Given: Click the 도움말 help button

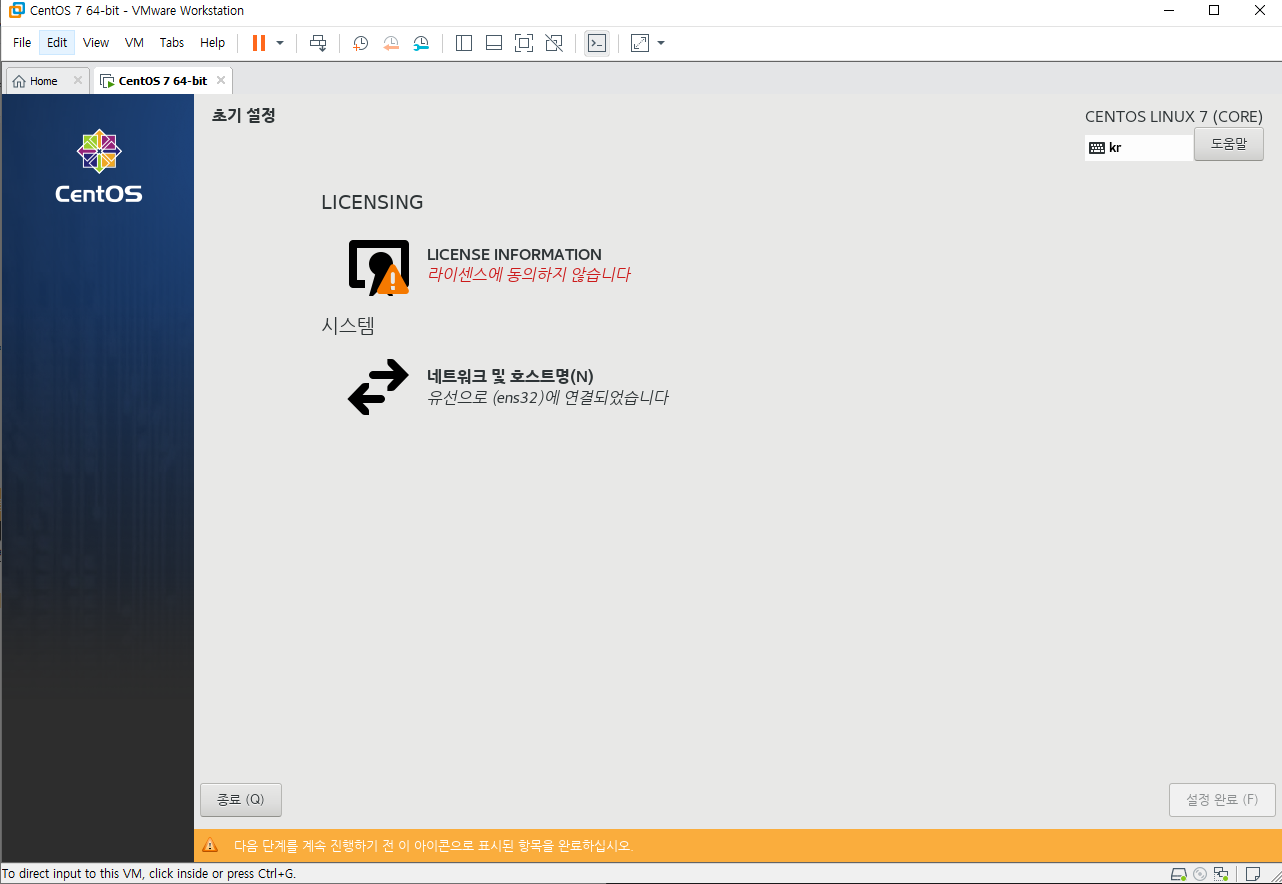Looking at the screenshot, I should click(x=1229, y=144).
